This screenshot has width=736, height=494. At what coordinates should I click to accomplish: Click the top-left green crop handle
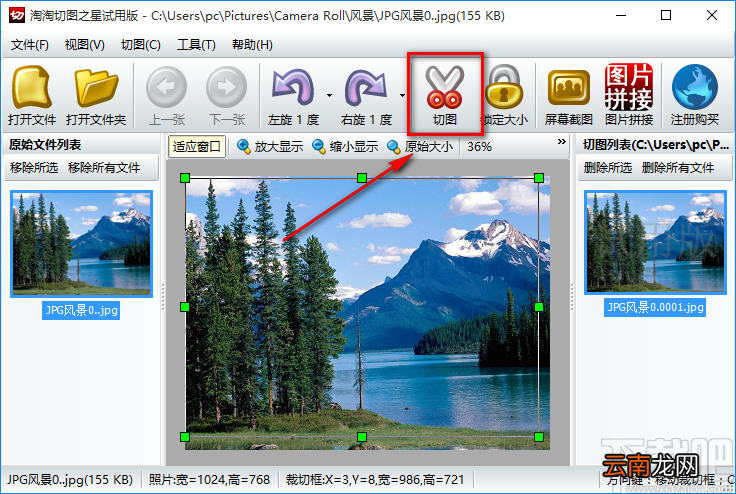[x=185, y=178]
